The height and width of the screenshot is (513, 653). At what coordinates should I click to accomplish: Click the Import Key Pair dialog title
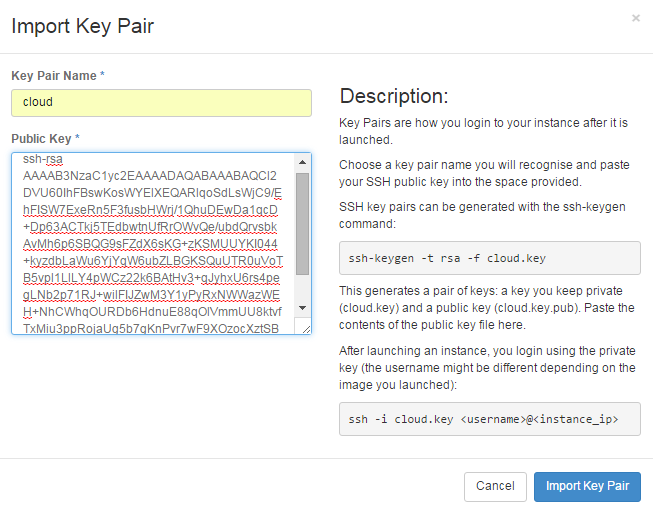pos(82,25)
